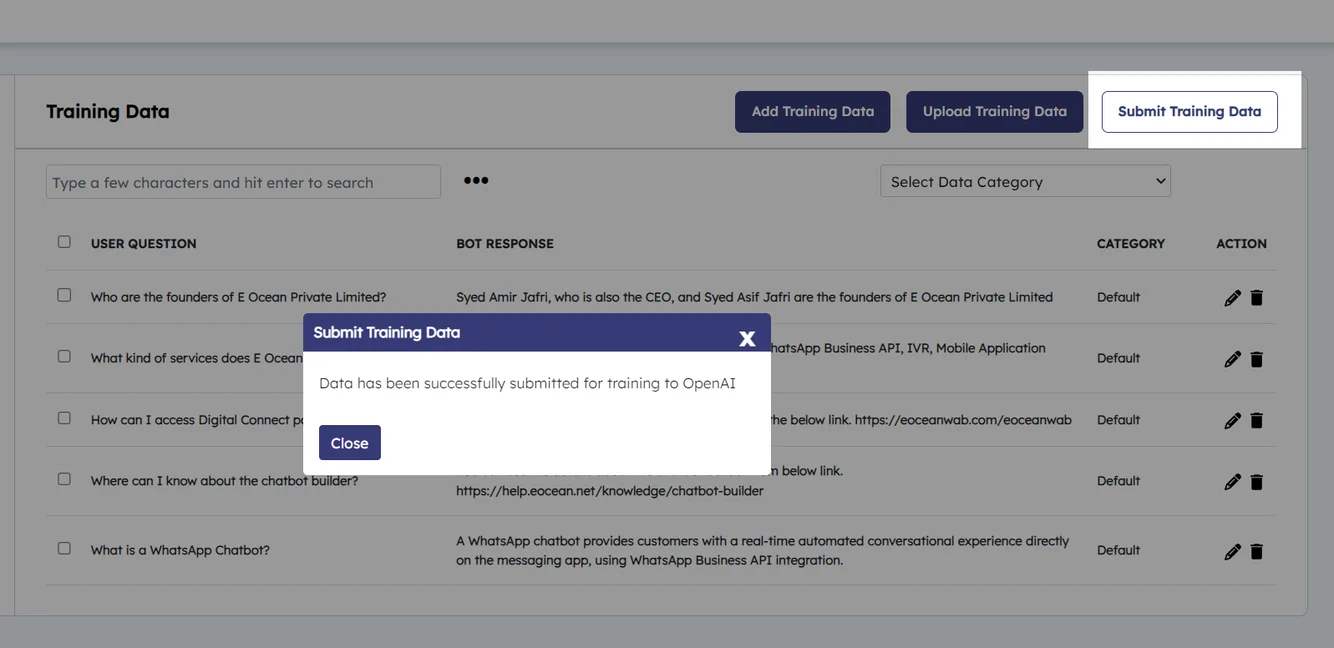Click the Close button in the dialog
Image resolution: width=1334 pixels, height=648 pixels.
click(349, 443)
